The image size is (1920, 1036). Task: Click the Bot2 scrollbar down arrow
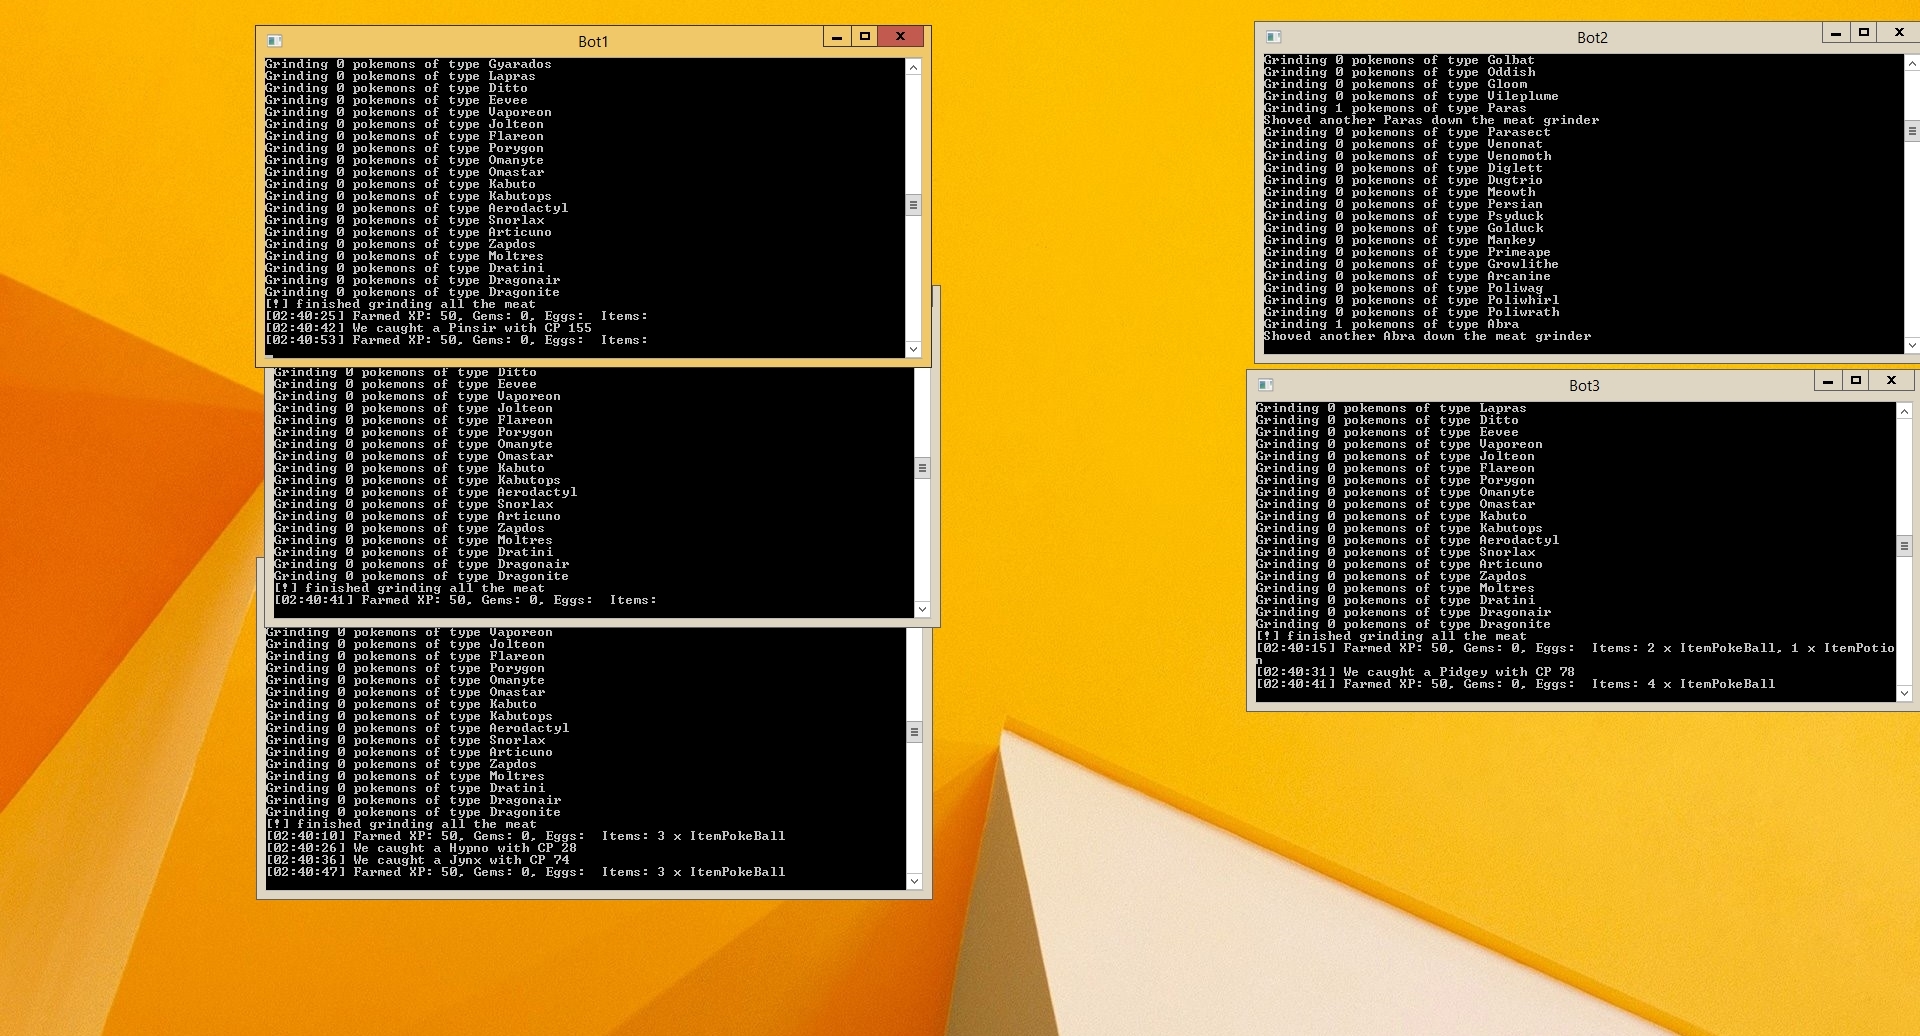[x=1912, y=345]
